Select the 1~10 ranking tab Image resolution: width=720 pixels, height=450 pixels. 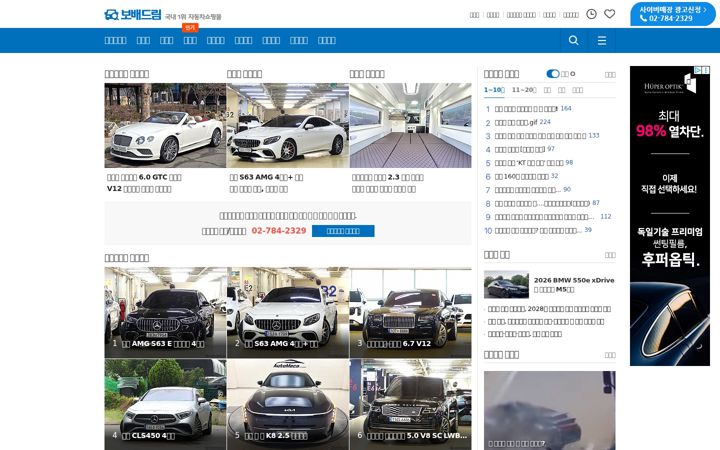click(x=494, y=90)
